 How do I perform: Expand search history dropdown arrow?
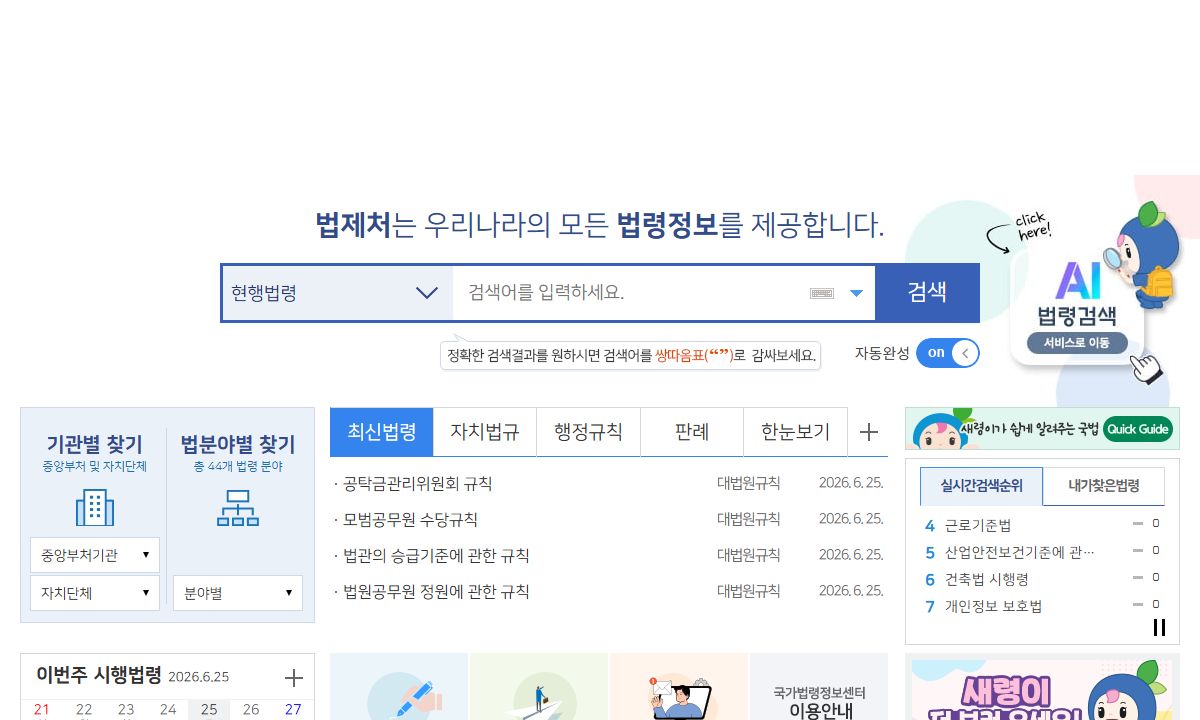pyautogui.click(x=856, y=293)
